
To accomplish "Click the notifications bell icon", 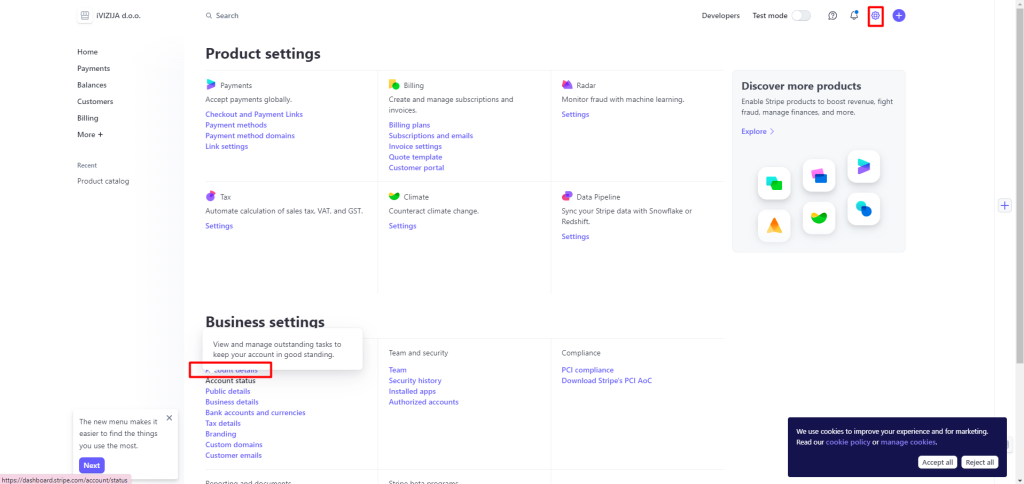I will click(854, 16).
